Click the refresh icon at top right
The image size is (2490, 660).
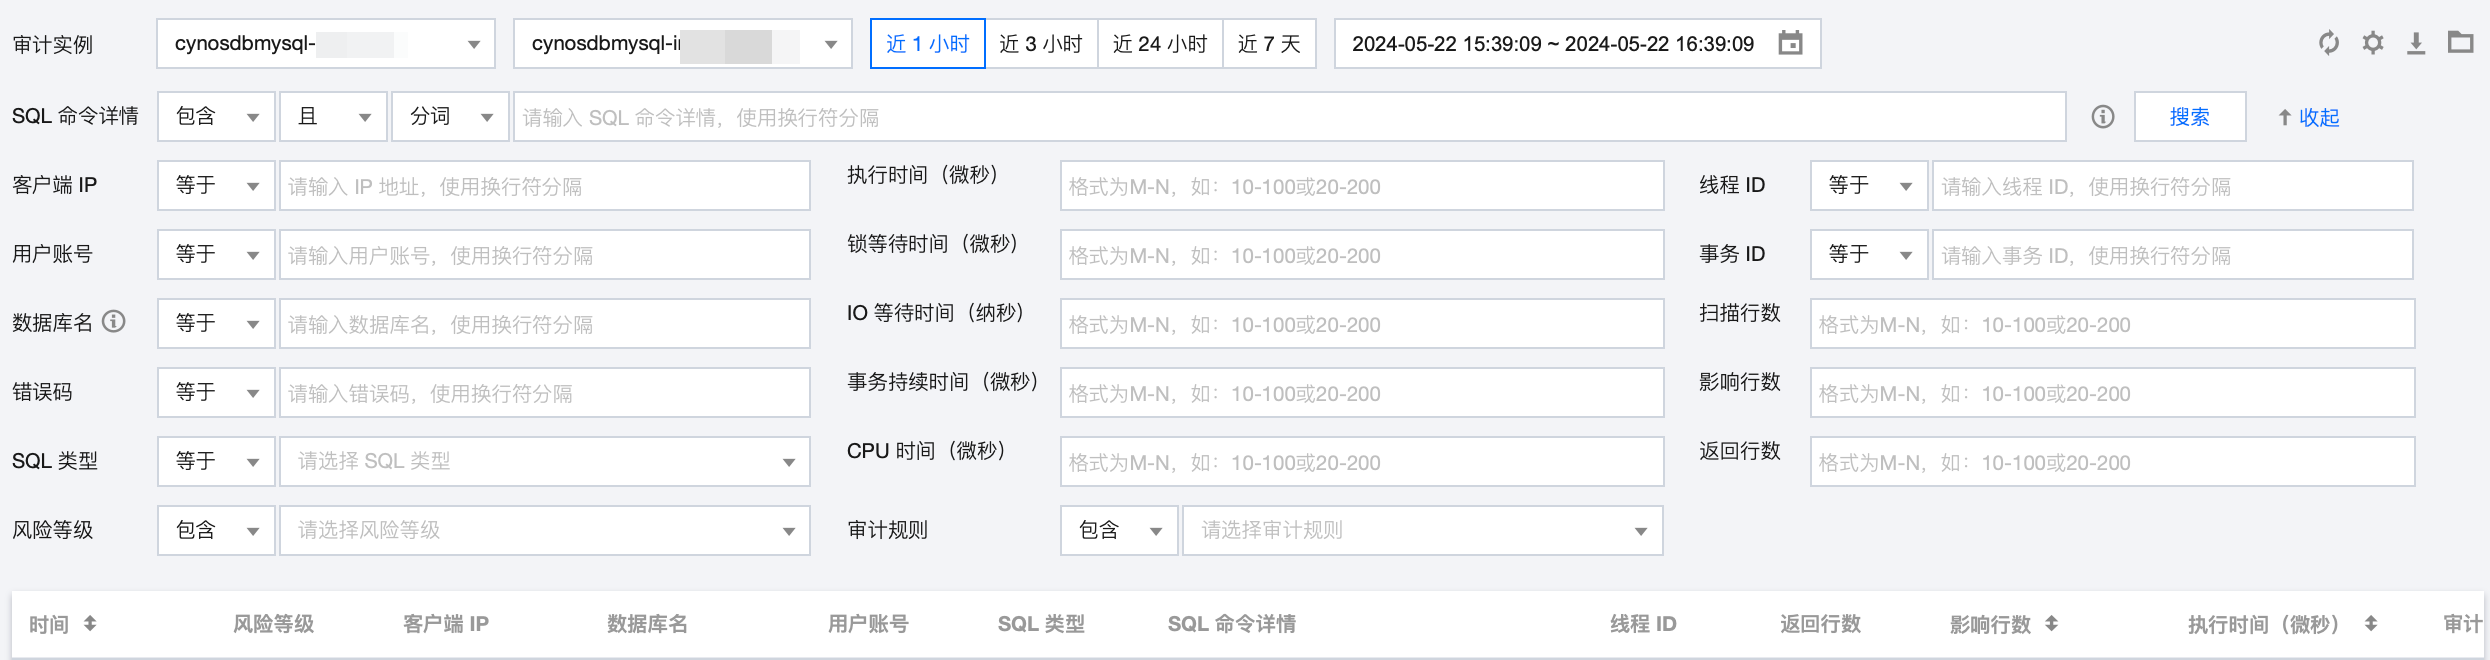2329,43
